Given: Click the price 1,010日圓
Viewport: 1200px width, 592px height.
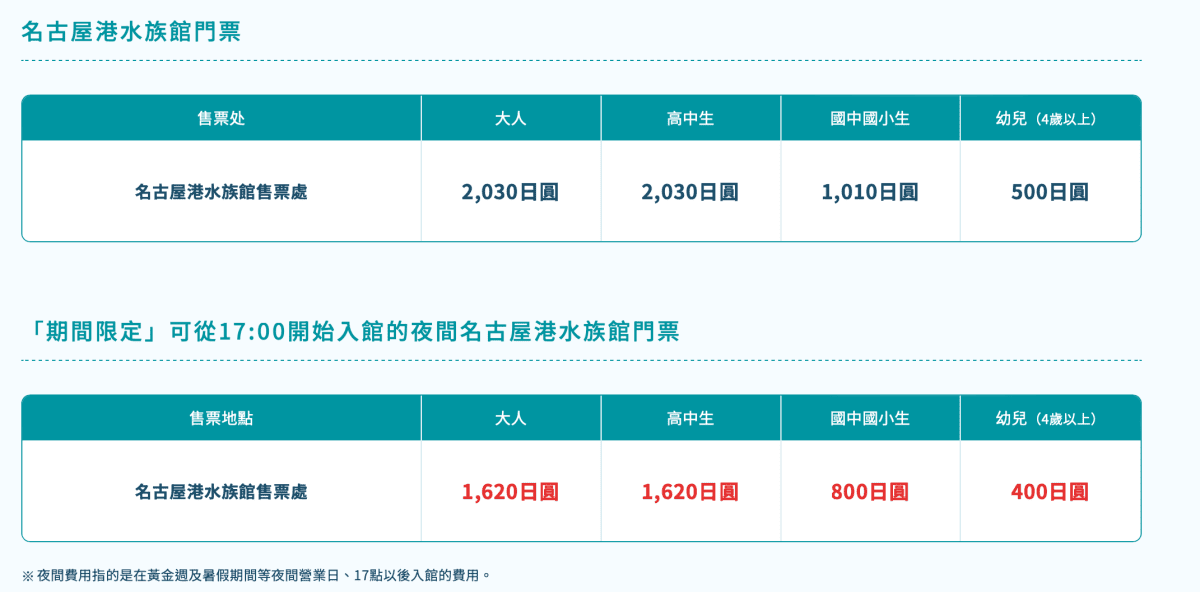Looking at the screenshot, I should point(870,192).
